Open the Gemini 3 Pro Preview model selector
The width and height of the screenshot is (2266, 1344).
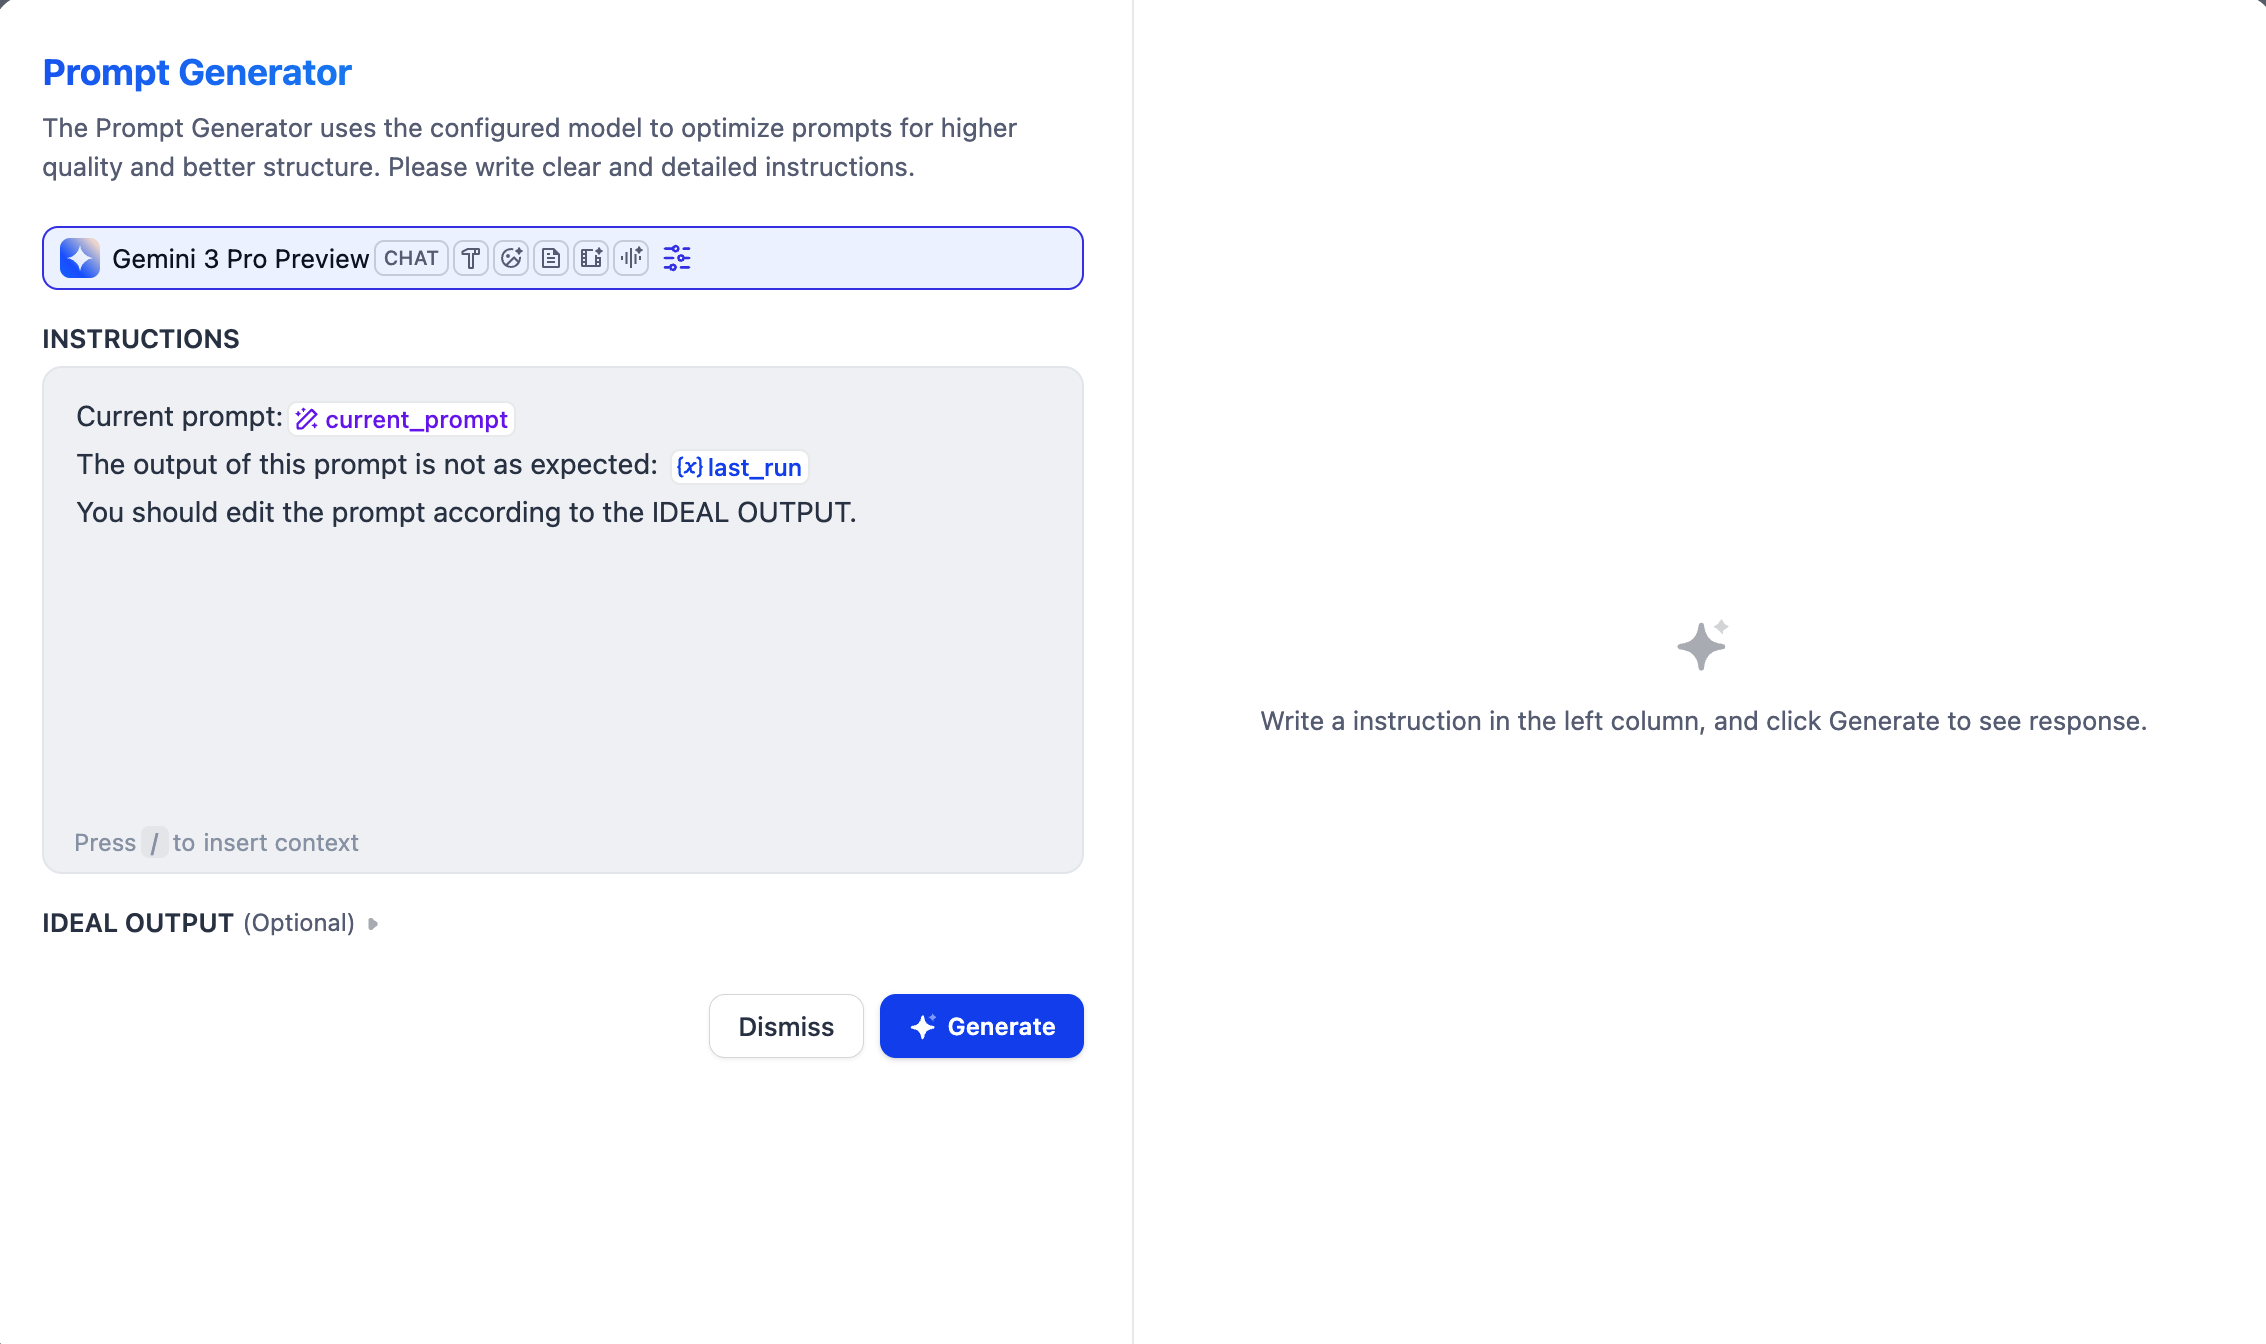click(x=240, y=258)
